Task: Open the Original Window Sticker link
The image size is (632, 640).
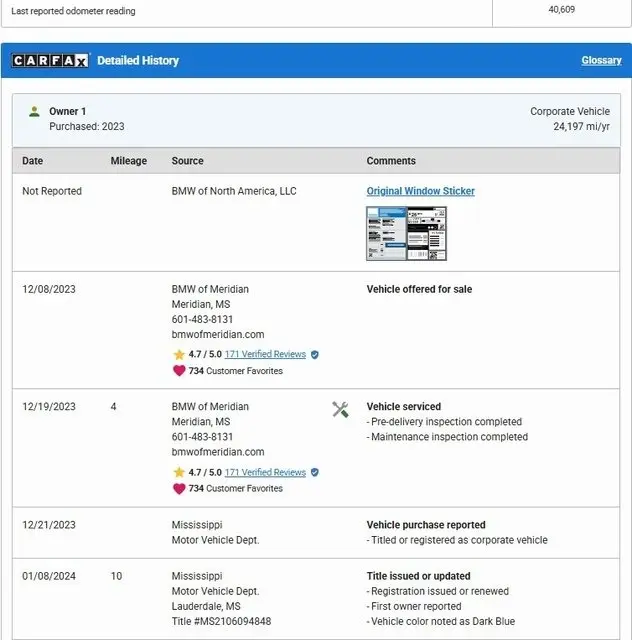Action: point(420,191)
